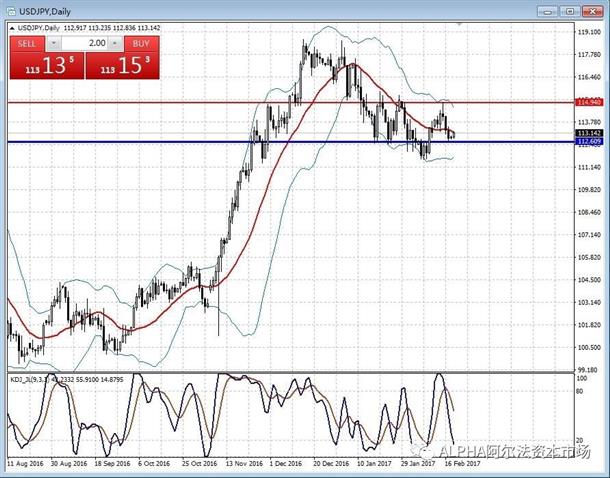Click the KDJ_JL(9,3,3) indicator label
This screenshot has width=610, height=478.
[67, 379]
